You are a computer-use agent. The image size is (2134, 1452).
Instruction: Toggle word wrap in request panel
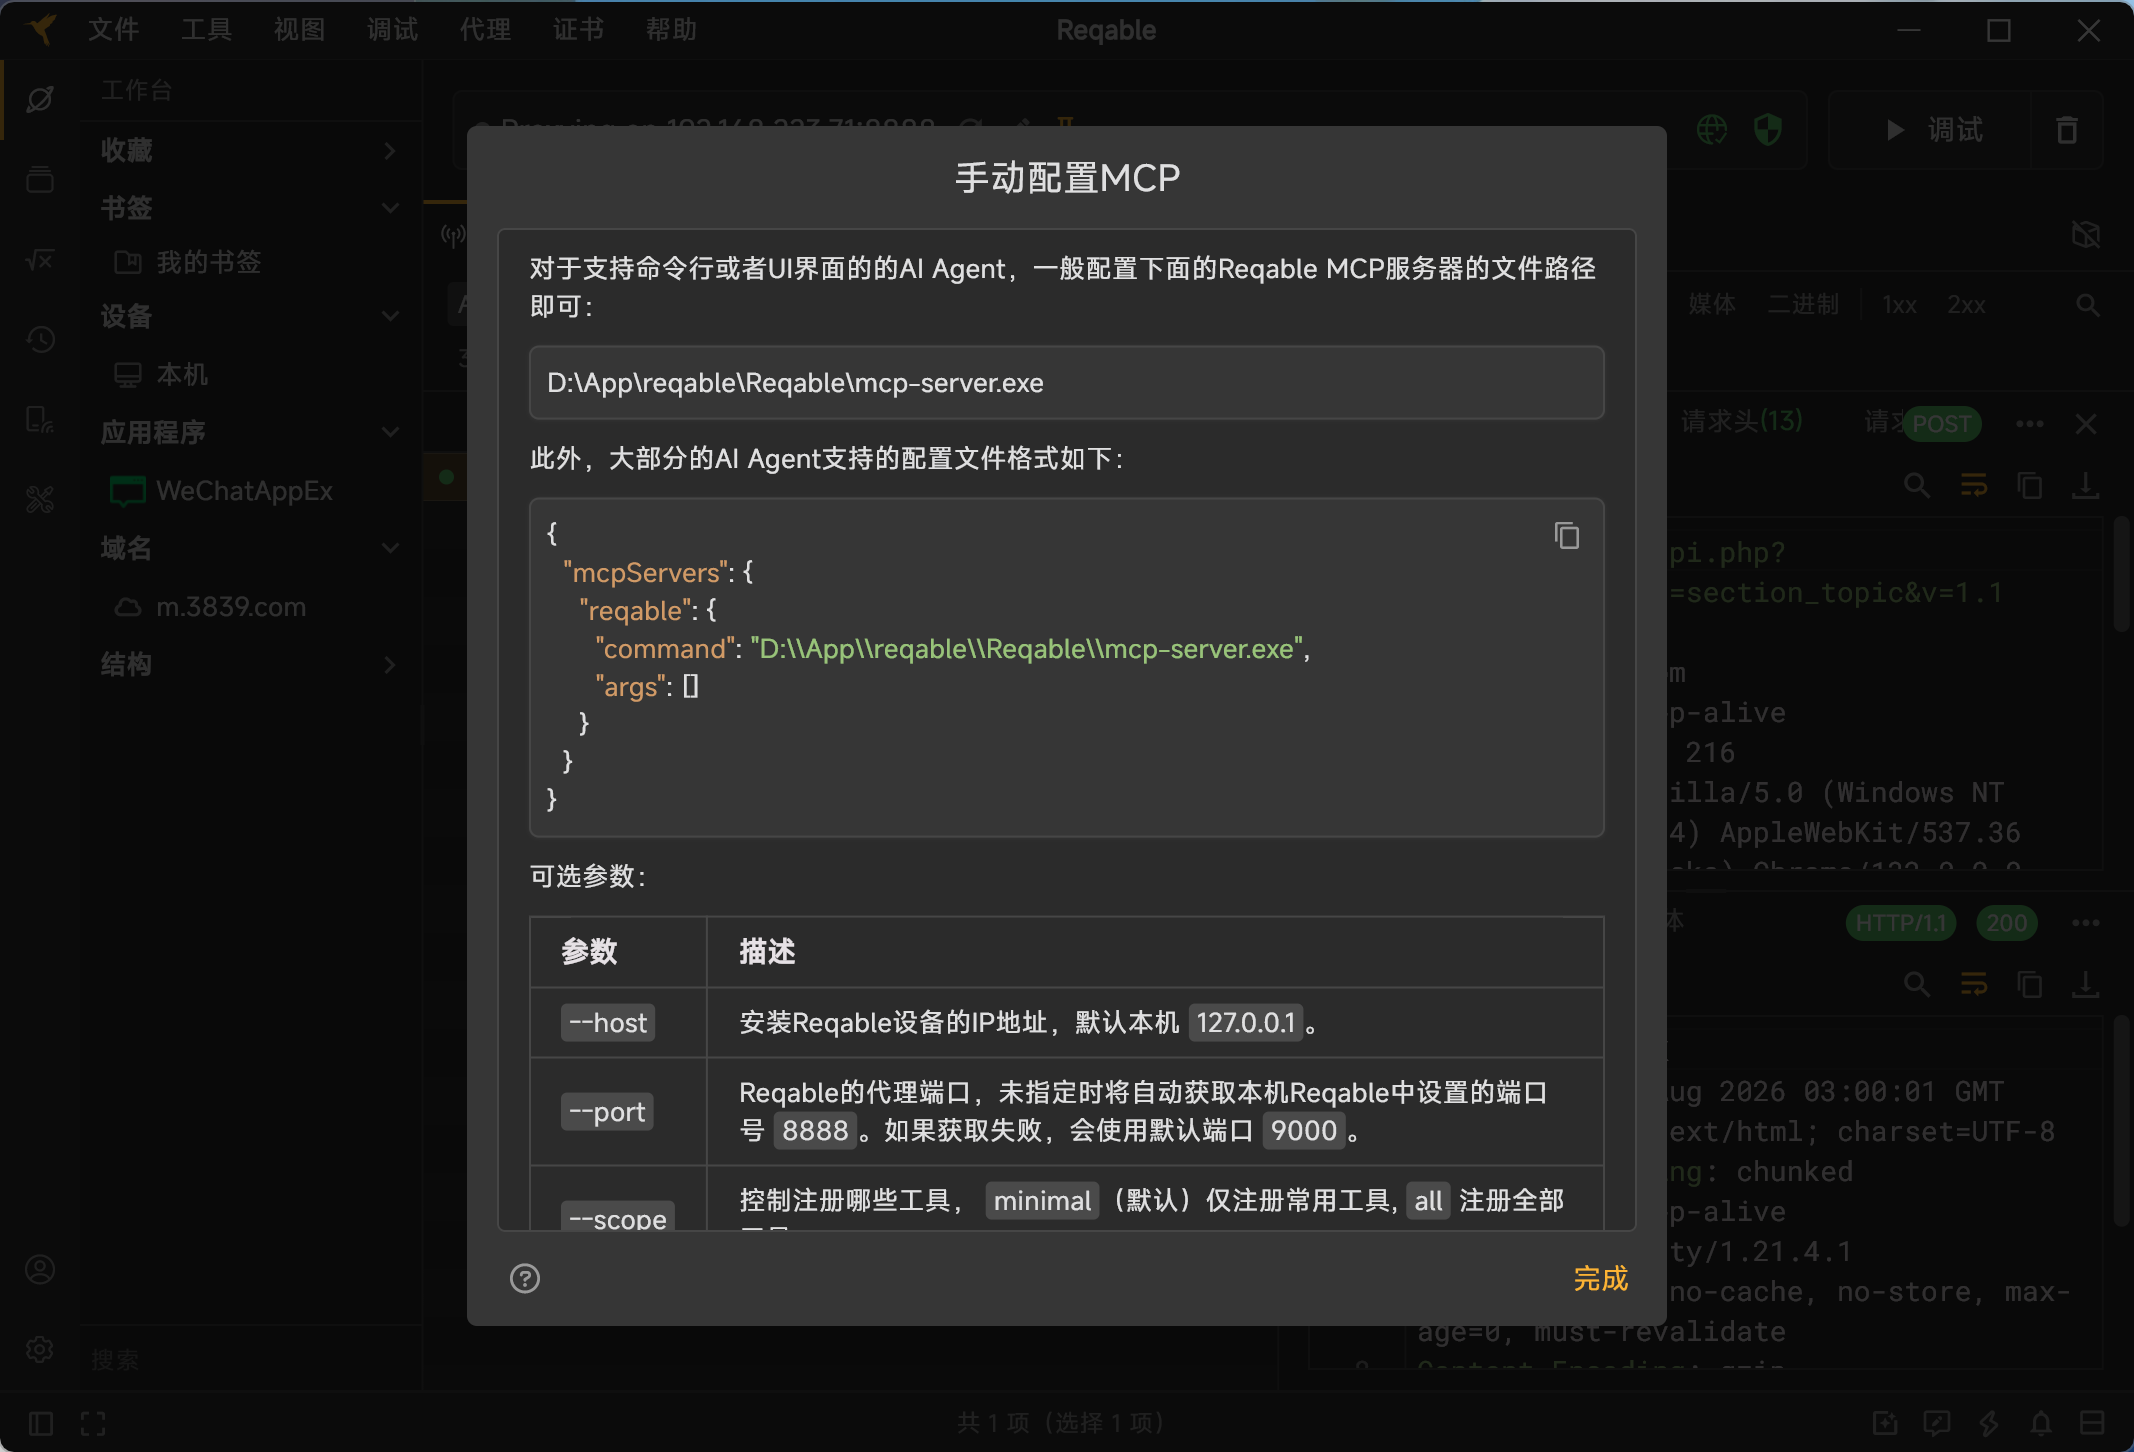tap(1973, 486)
